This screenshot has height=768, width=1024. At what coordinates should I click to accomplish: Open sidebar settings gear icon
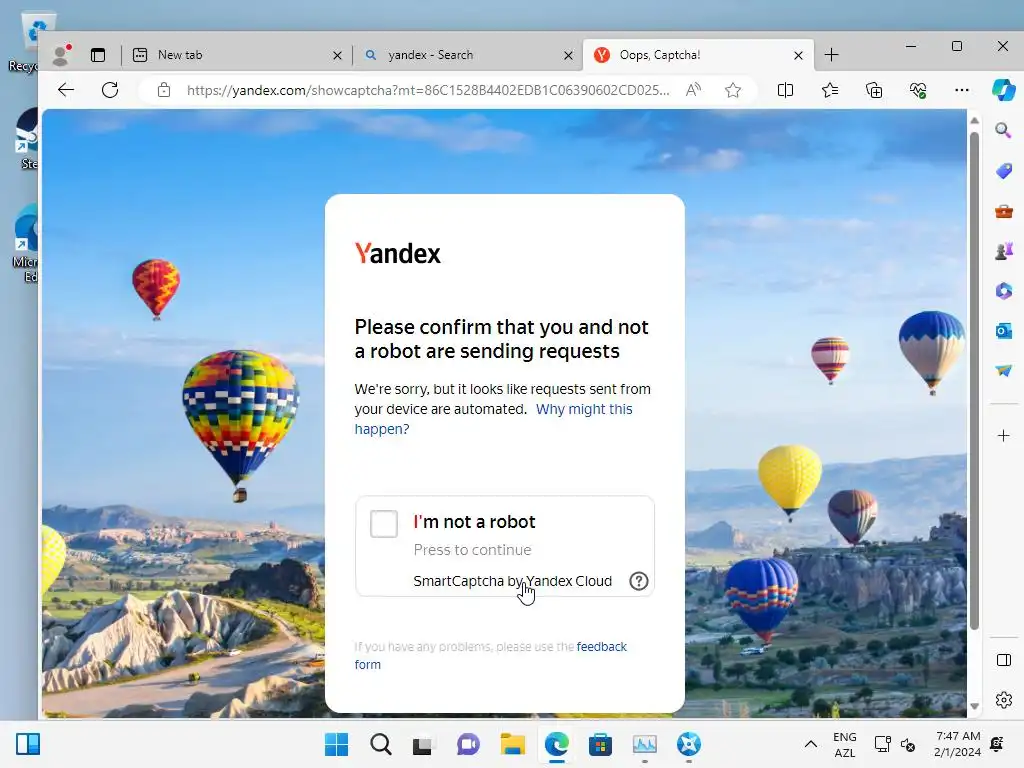pyautogui.click(x=1004, y=700)
